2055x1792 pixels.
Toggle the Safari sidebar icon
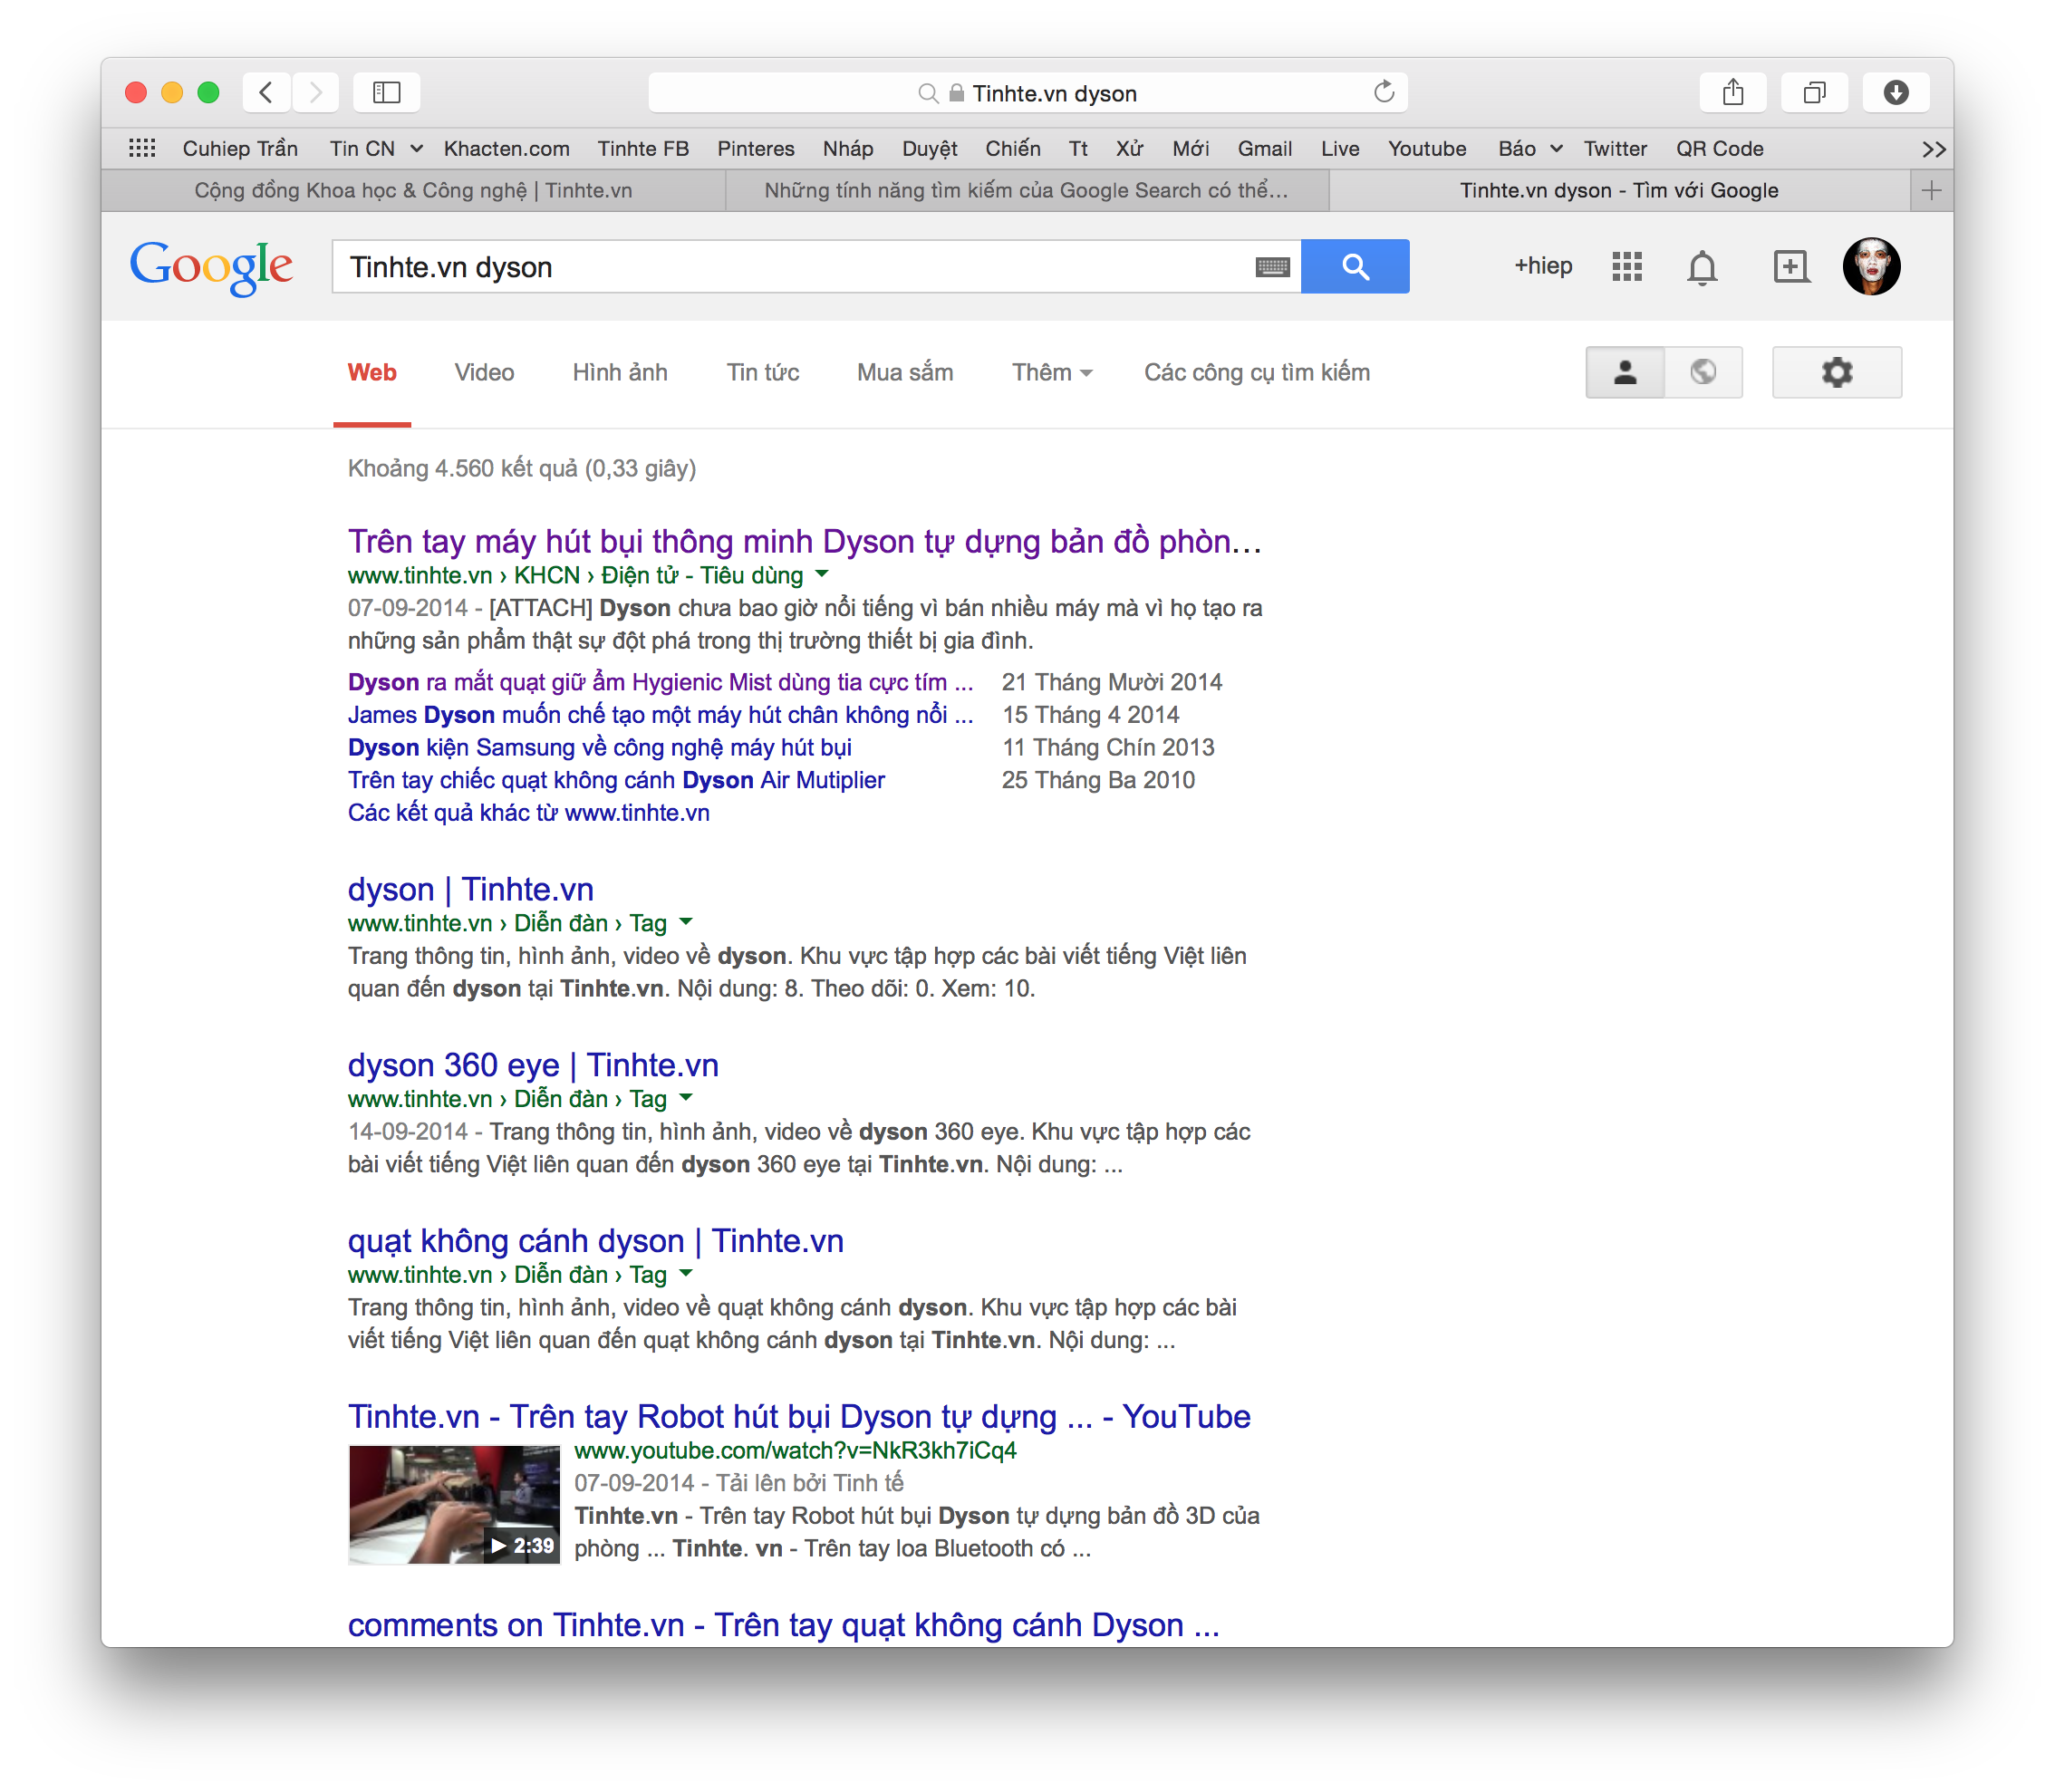point(386,92)
